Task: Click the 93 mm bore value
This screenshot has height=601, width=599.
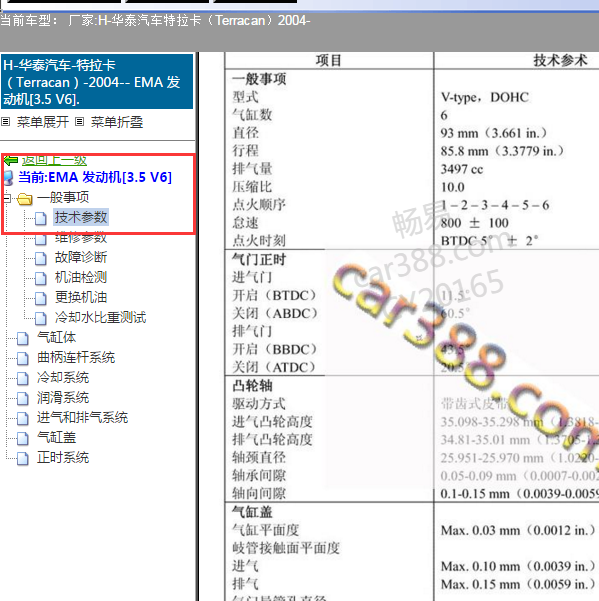Action: coord(494,133)
